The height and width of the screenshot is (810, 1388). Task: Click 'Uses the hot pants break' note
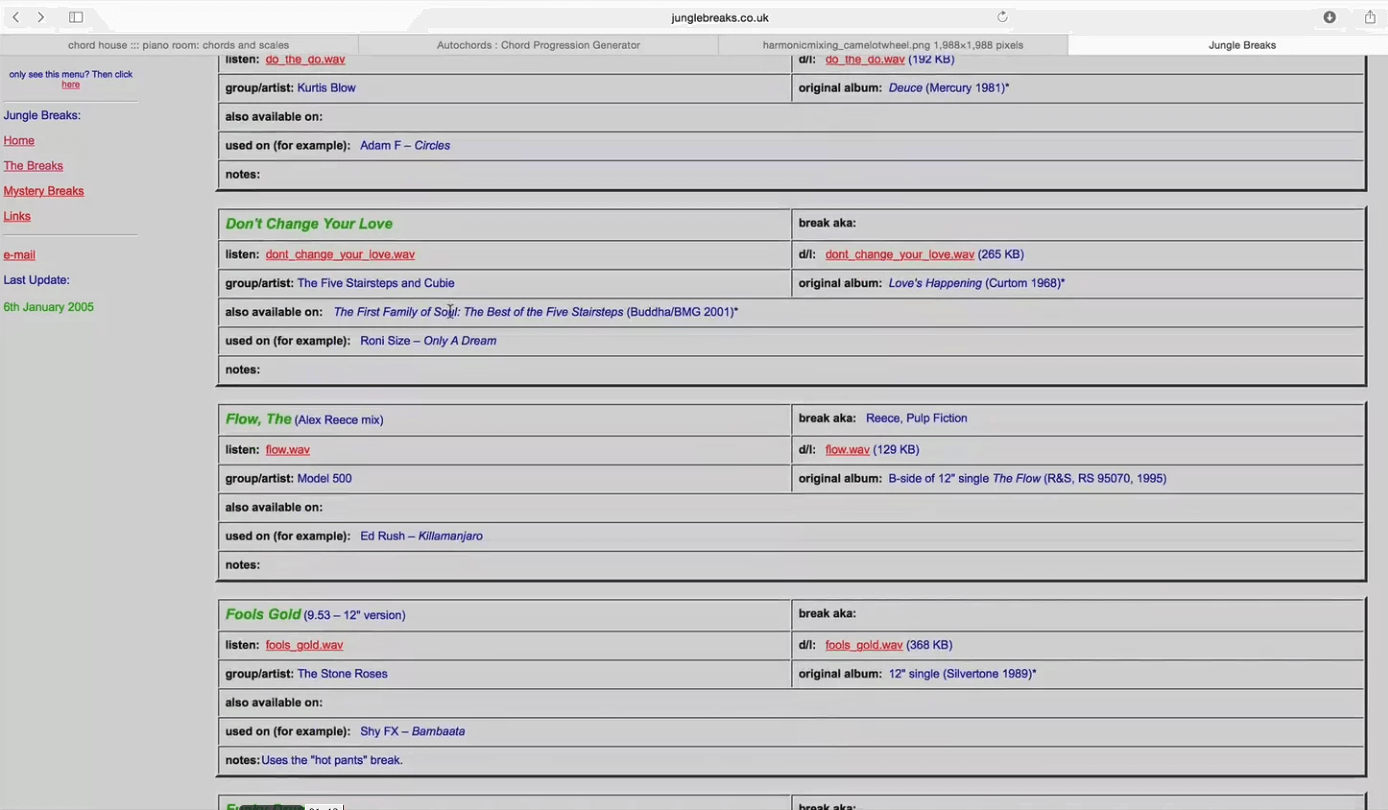[x=332, y=761]
